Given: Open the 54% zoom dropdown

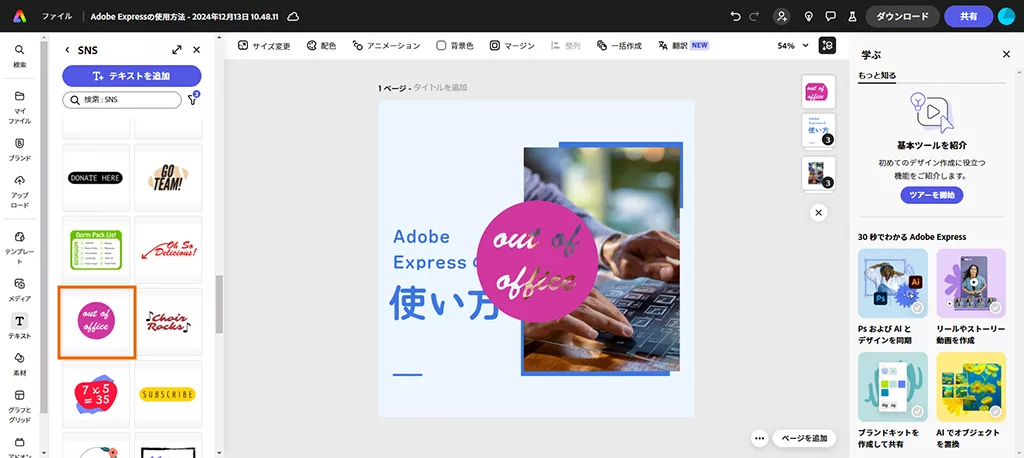Looking at the screenshot, I should pyautogui.click(x=793, y=46).
